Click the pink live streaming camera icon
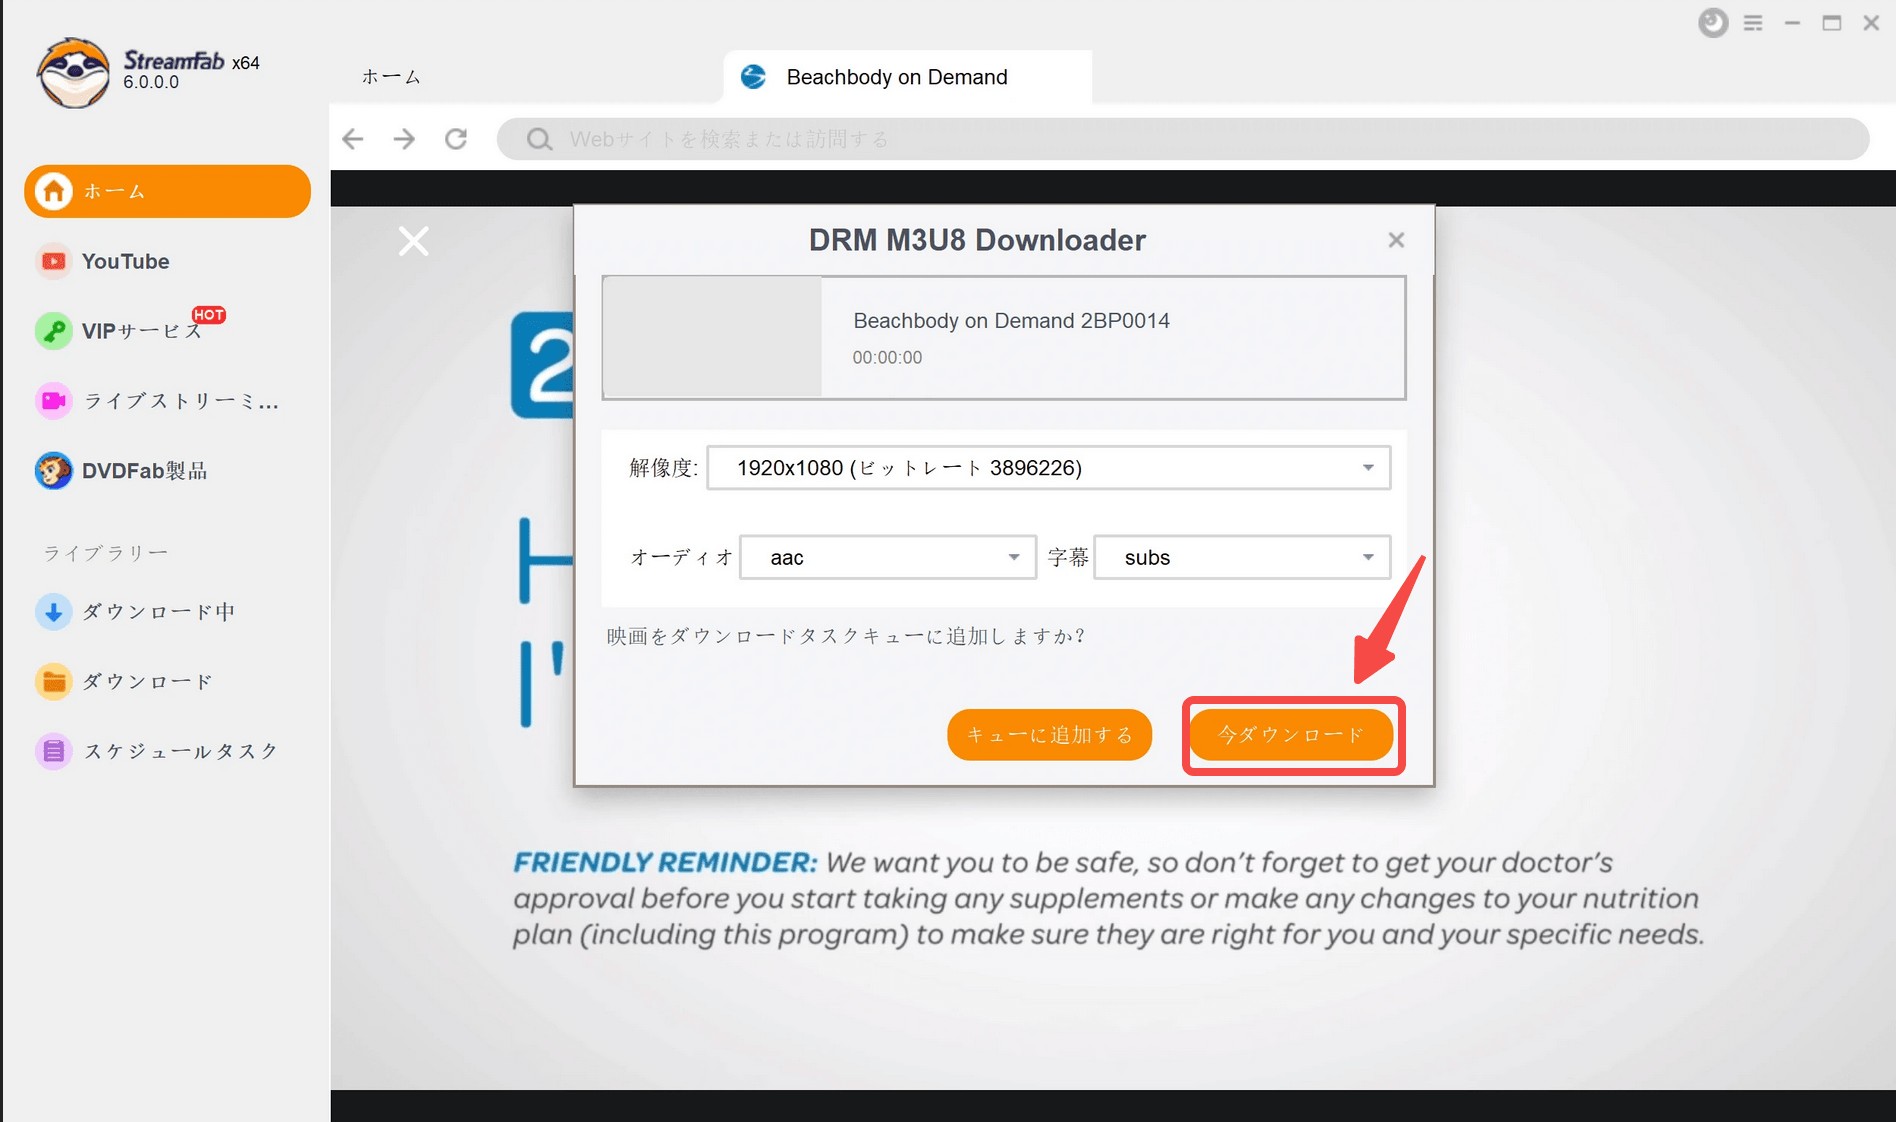The height and width of the screenshot is (1122, 1896). [x=54, y=401]
